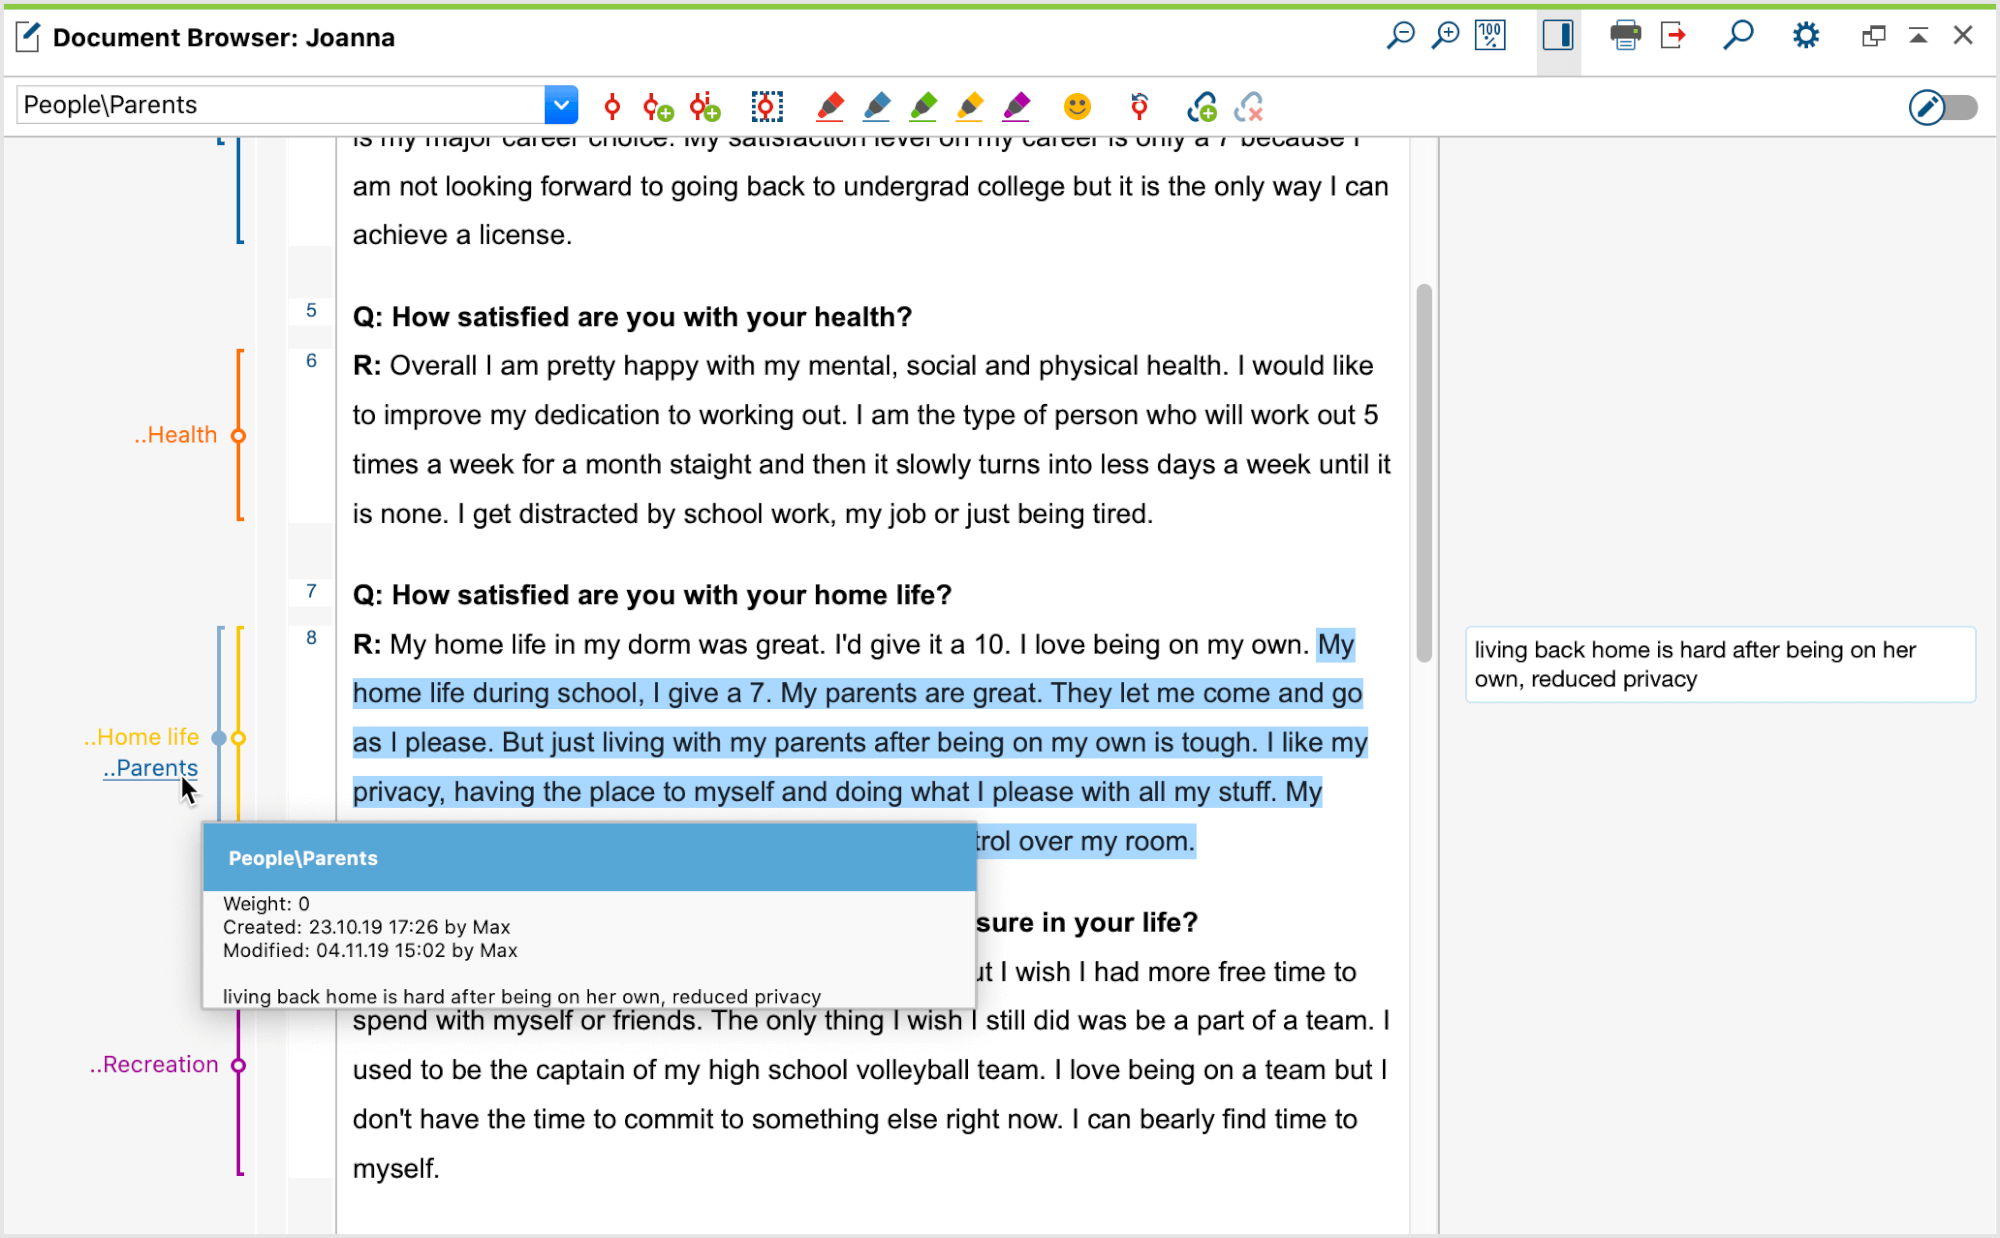Screen dimensions: 2000x1238
Task: Code with an emoticon smiley
Action: pos(1077,106)
